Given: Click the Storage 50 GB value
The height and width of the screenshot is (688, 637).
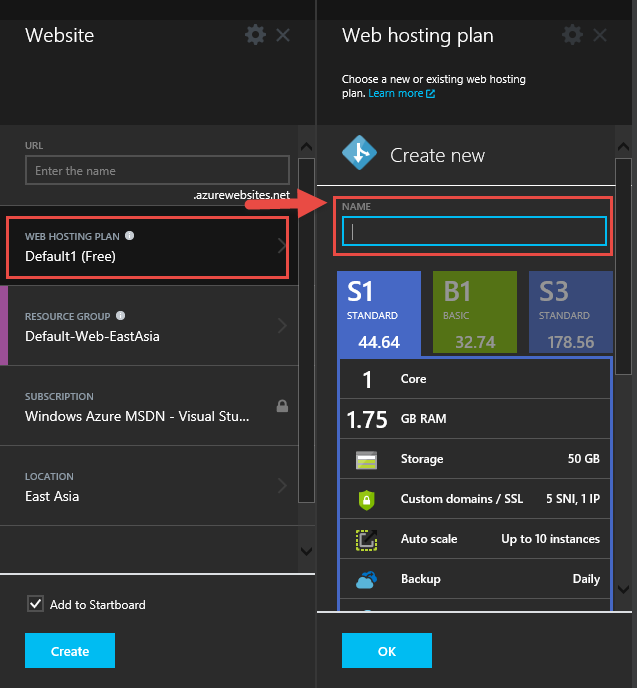Looking at the screenshot, I should click(x=583, y=459).
